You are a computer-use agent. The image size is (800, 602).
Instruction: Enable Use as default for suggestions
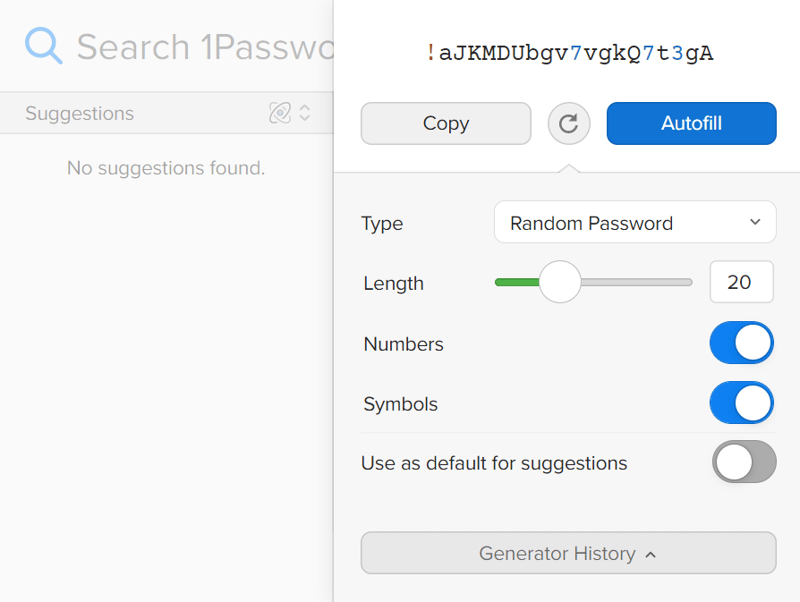744,462
